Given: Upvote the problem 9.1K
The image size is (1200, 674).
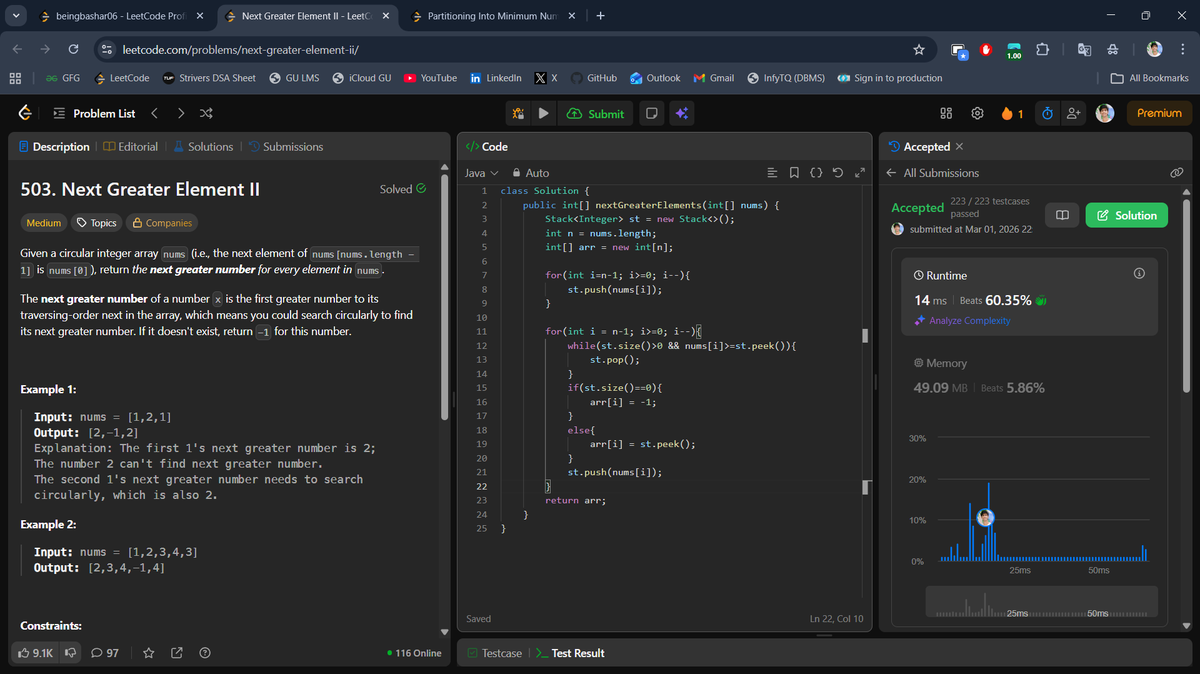Looking at the screenshot, I should click(36, 653).
